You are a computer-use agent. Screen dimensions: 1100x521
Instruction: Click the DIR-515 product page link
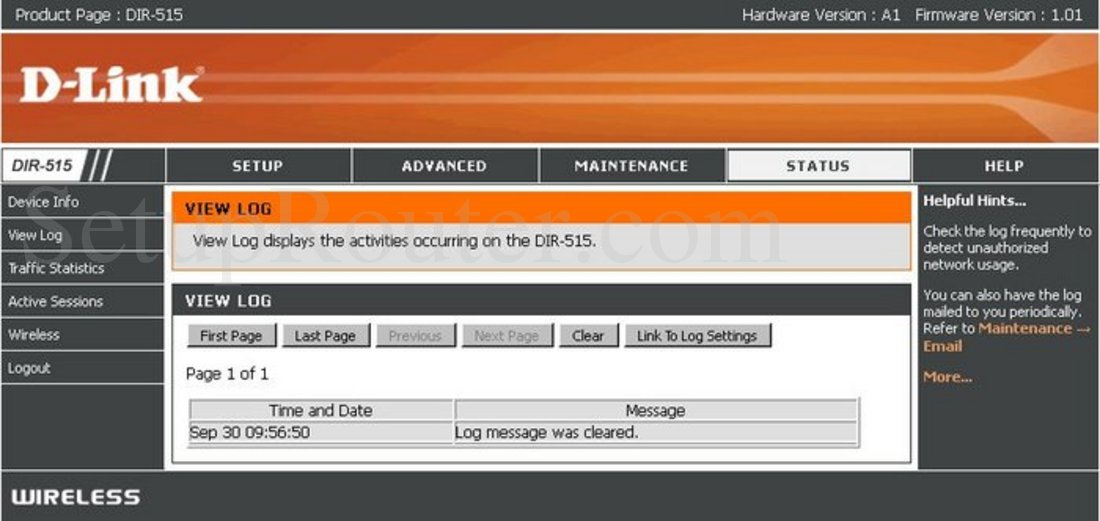click(x=99, y=15)
